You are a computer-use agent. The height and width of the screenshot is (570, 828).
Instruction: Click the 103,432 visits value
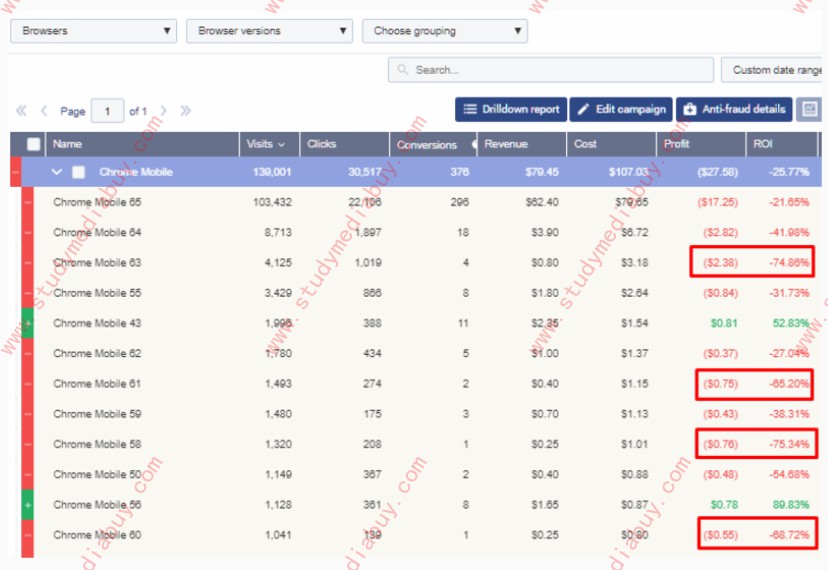(272, 202)
